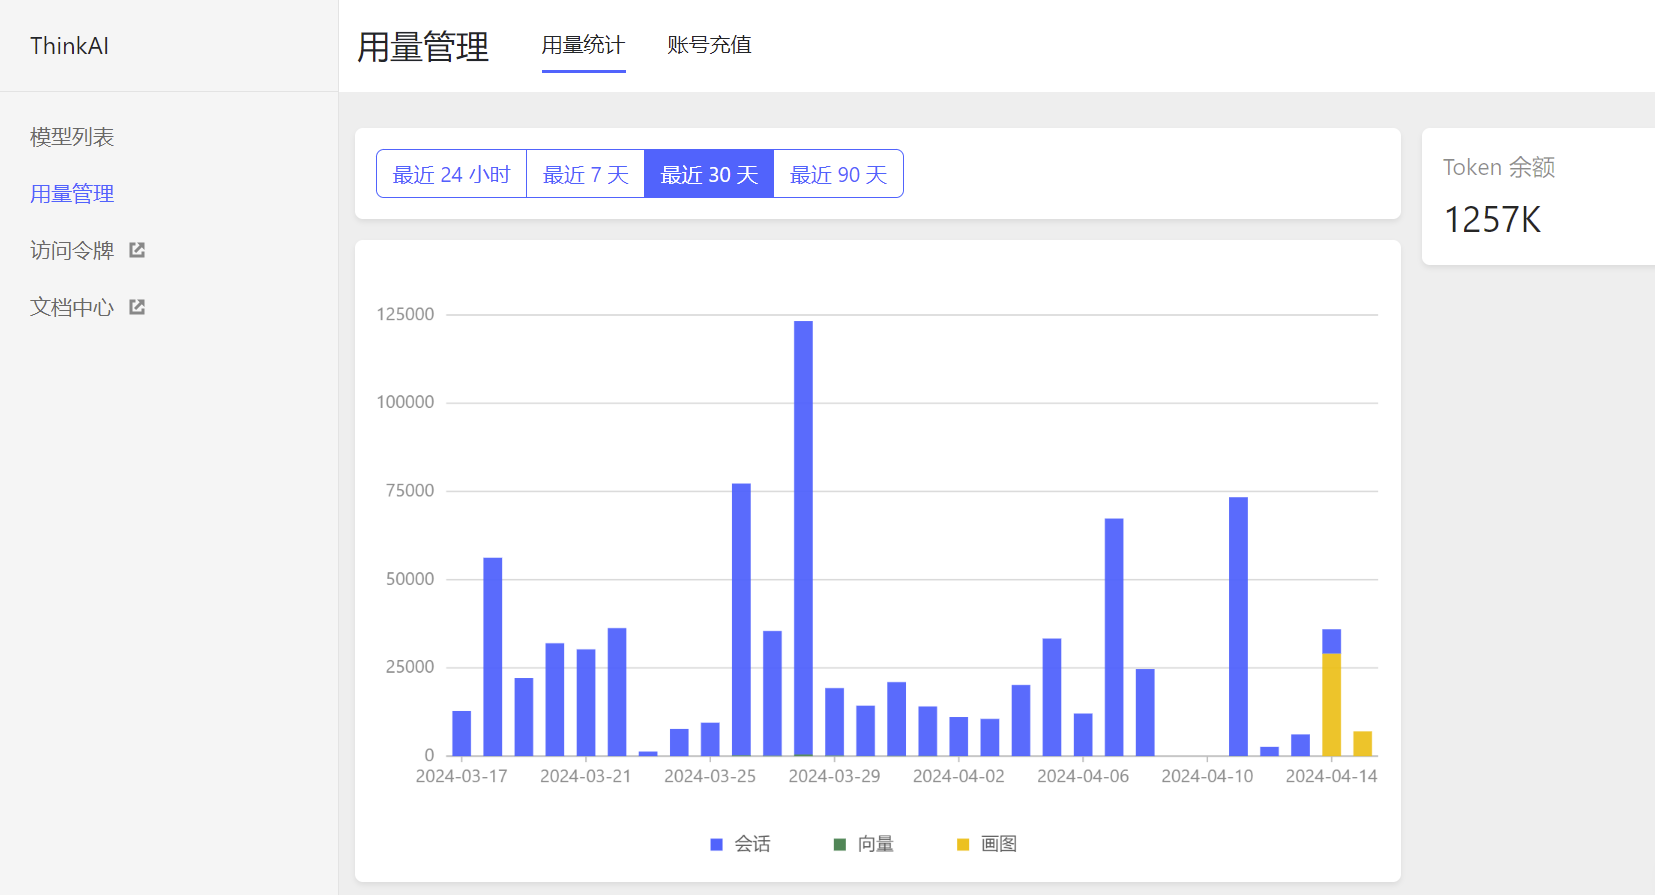
Task: Select the 最近 30 天 time range
Action: (709, 174)
